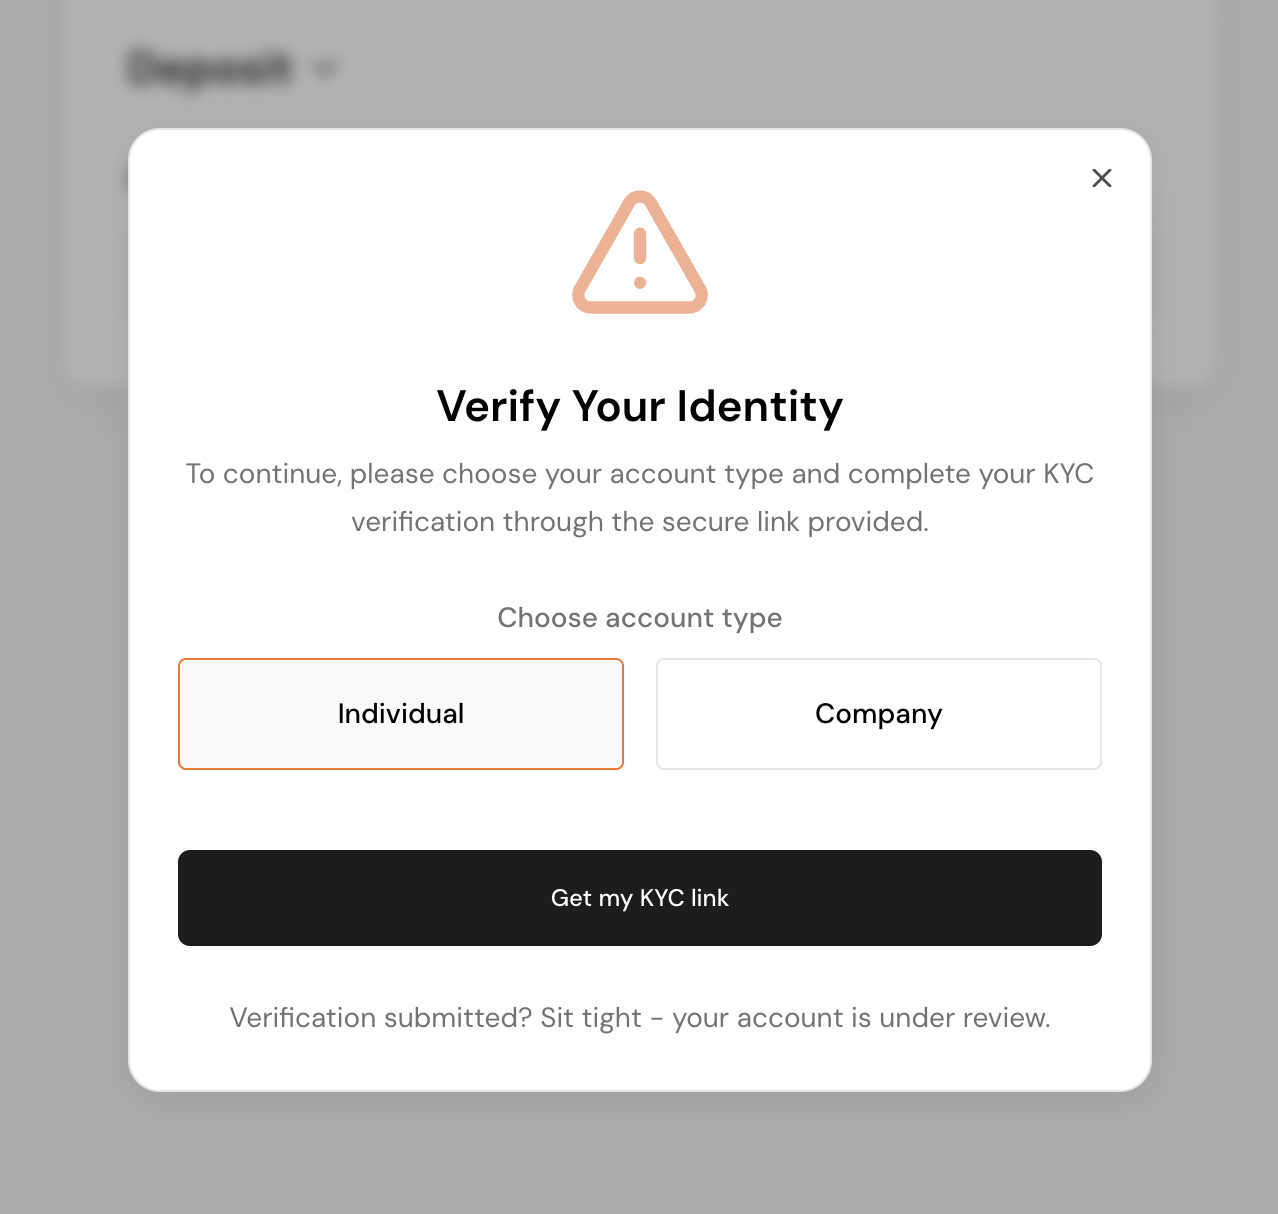Close the Verify Your Identity dialog
Image resolution: width=1278 pixels, height=1214 pixels.
pos(1101,178)
